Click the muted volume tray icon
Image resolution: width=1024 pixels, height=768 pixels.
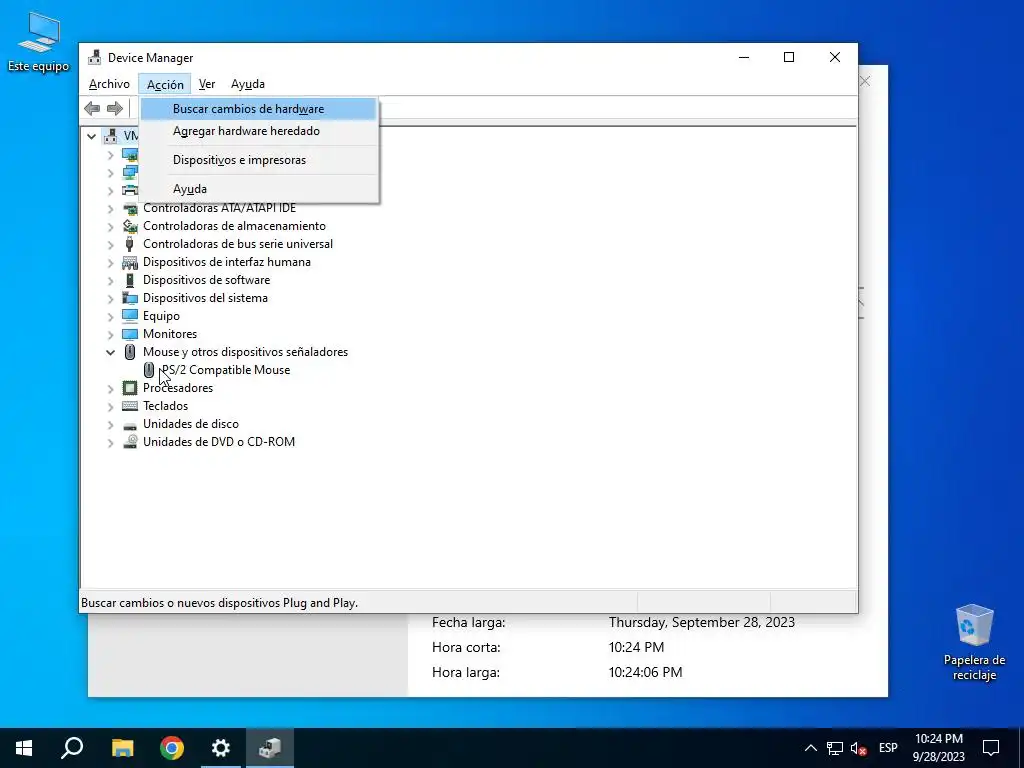859,748
